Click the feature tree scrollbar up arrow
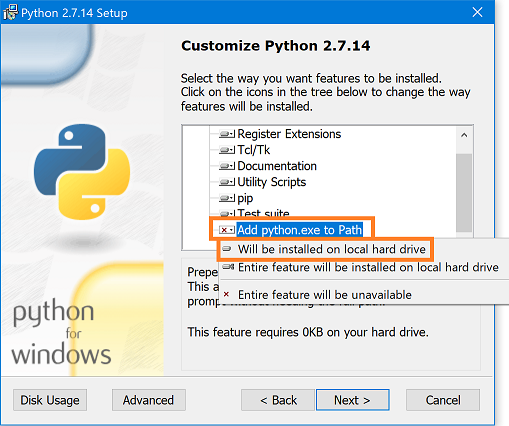The height and width of the screenshot is (426, 509). pyautogui.click(x=464, y=135)
